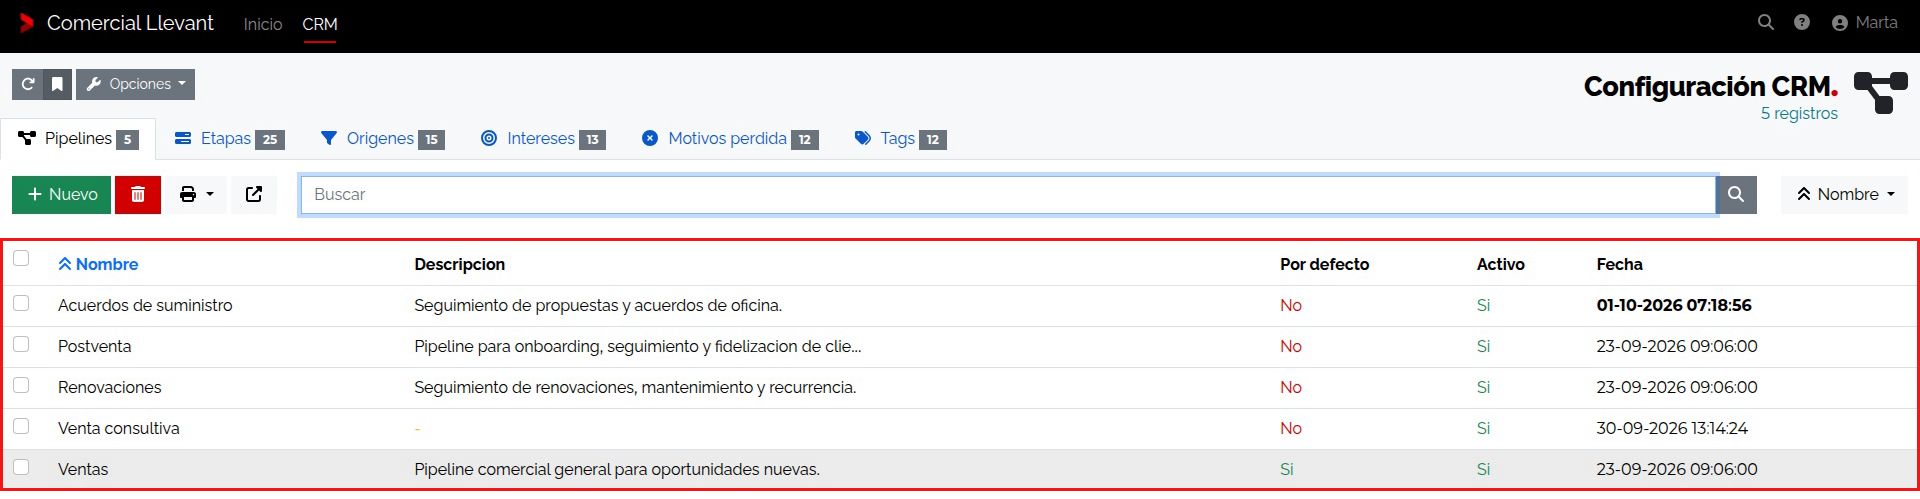Check the Venta consultiva row checkbox
The width and height of the screenshot is (1920, 499).
pyautogui.click(x=21, y=426)
